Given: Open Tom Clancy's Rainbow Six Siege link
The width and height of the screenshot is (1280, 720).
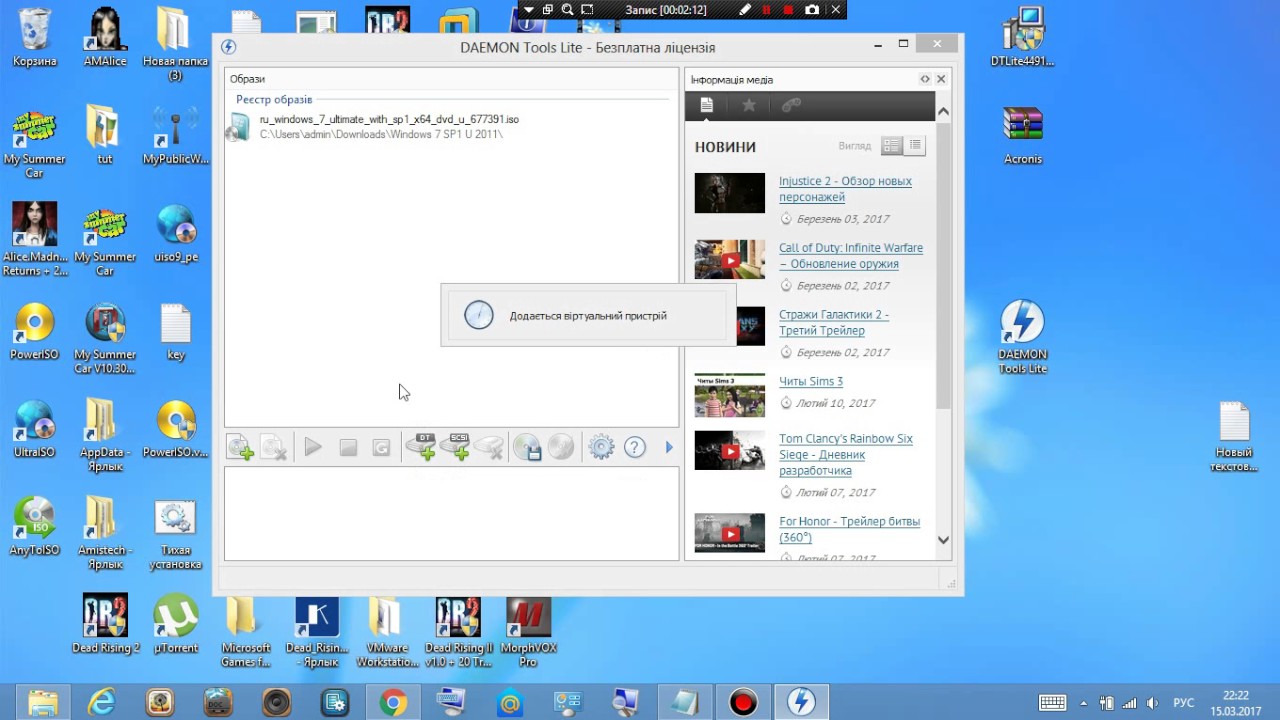Looking at the screenshot, I should tap(846, 454).
